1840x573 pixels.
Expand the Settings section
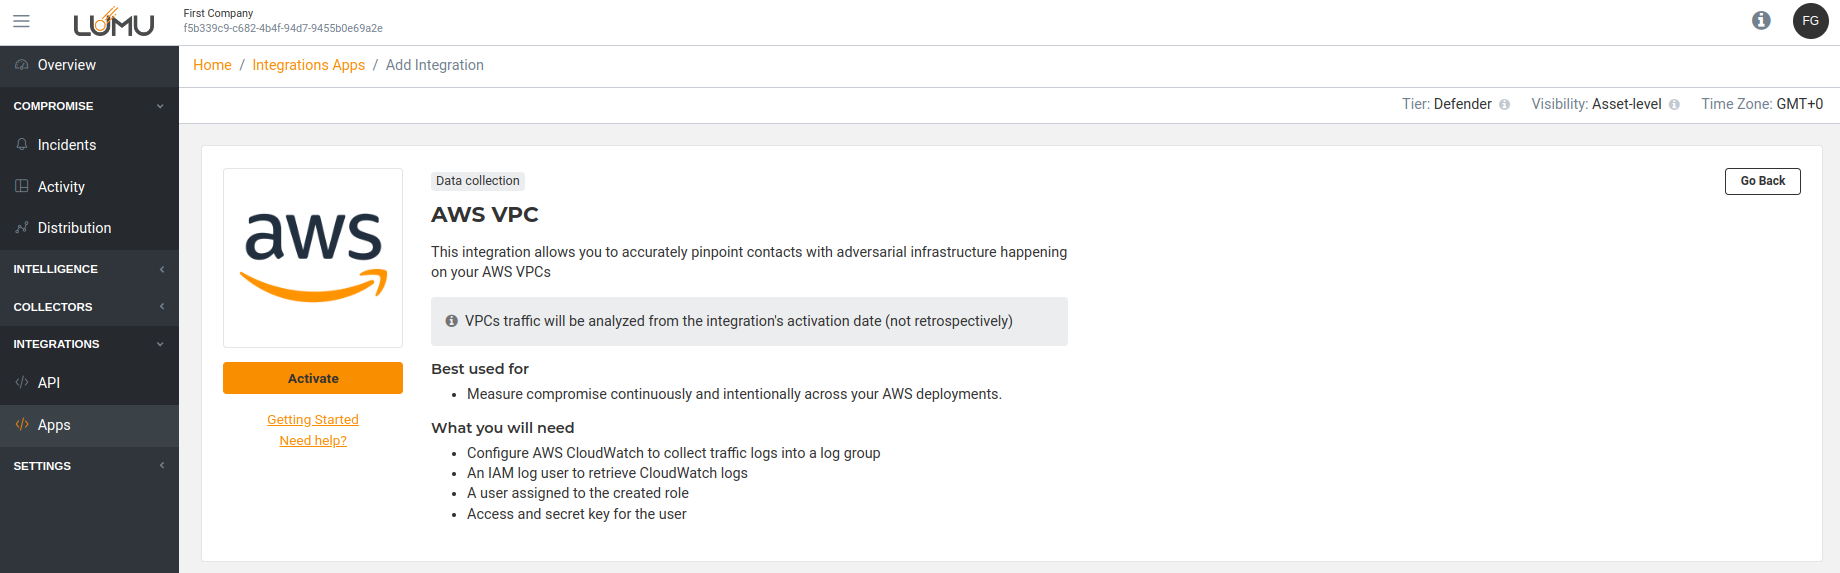161,466
